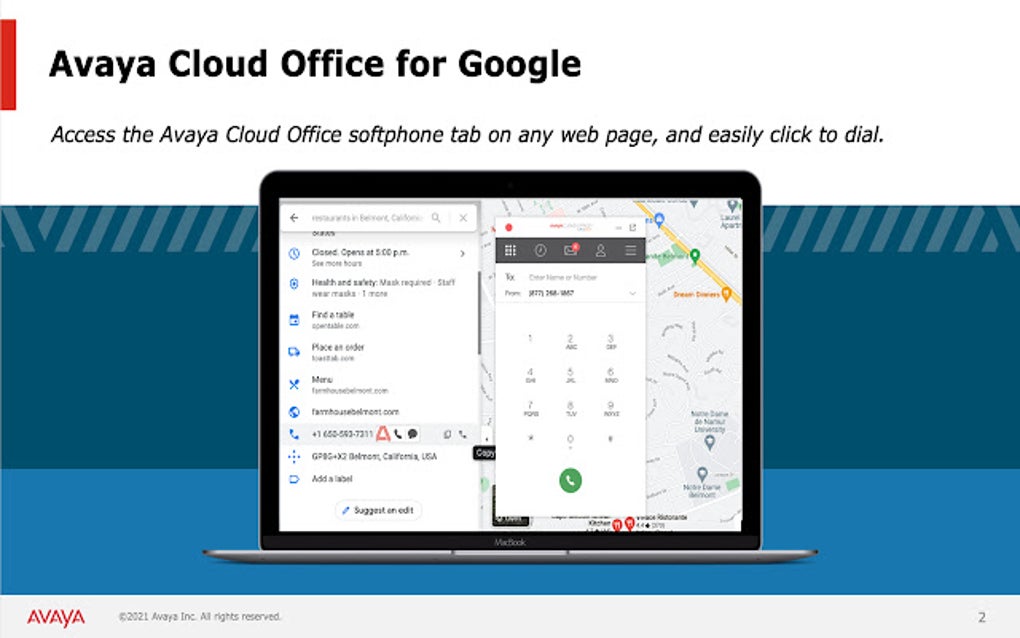Dial digit 7 on the keypad
The width and height of the screenshot is (1020, 638).
pos(530,408)
